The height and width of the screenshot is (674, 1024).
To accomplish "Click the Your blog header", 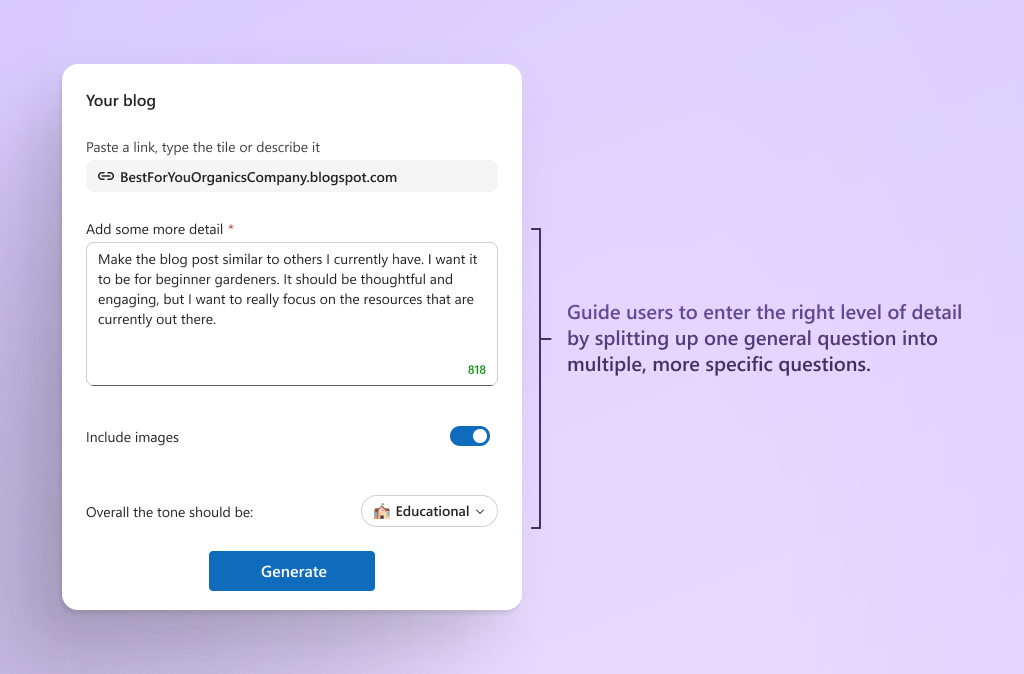I will 121,100.
